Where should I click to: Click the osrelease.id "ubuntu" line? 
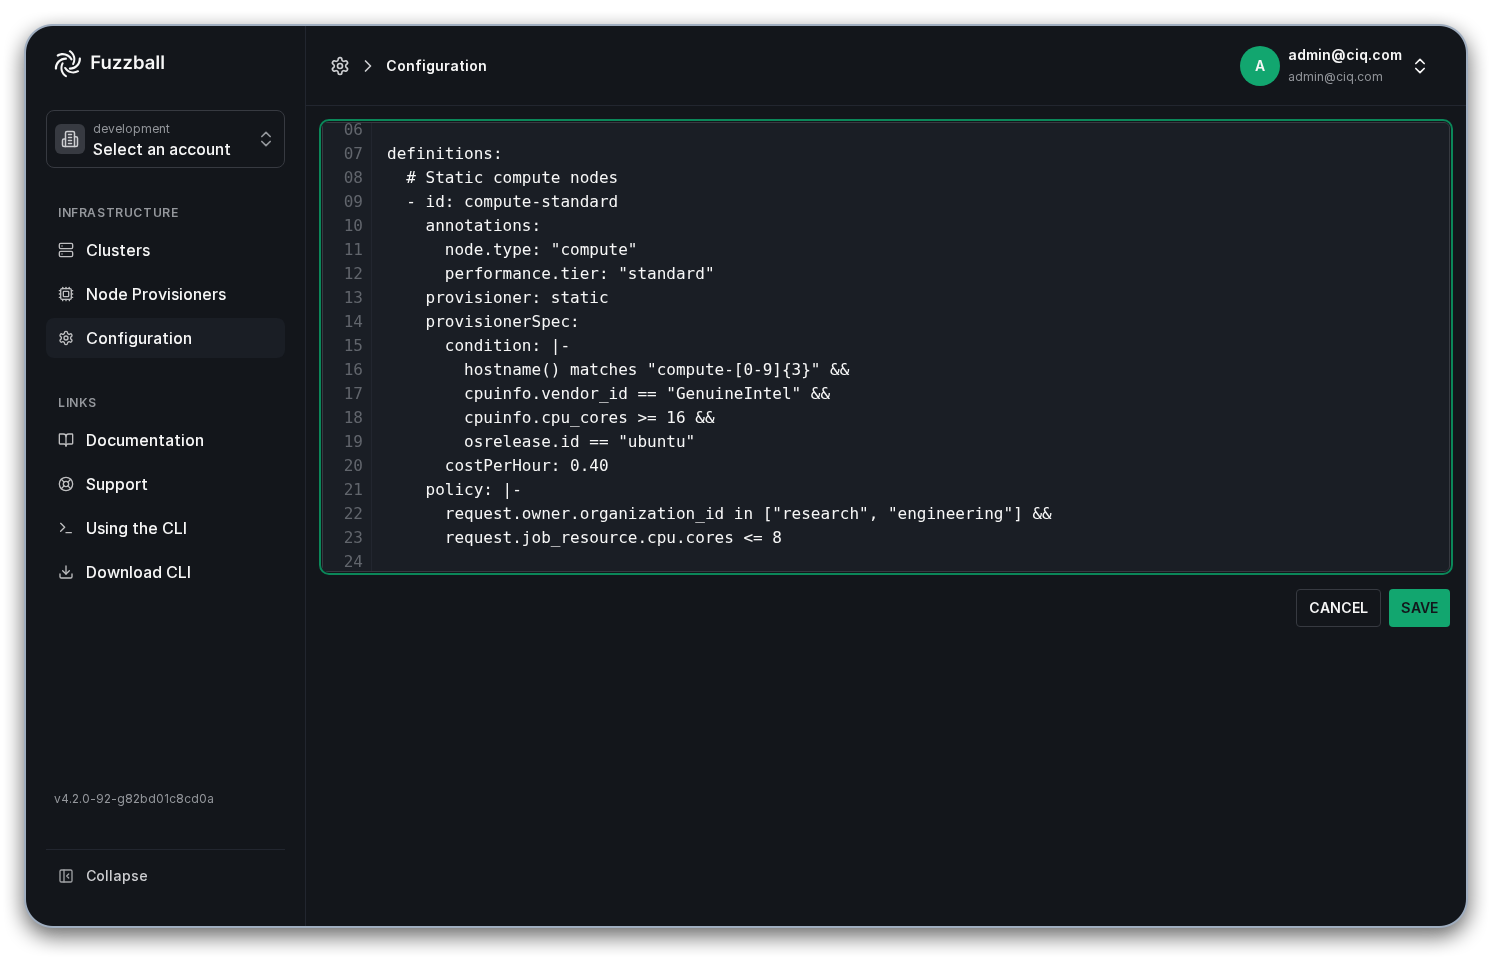(x=579, y=441)
